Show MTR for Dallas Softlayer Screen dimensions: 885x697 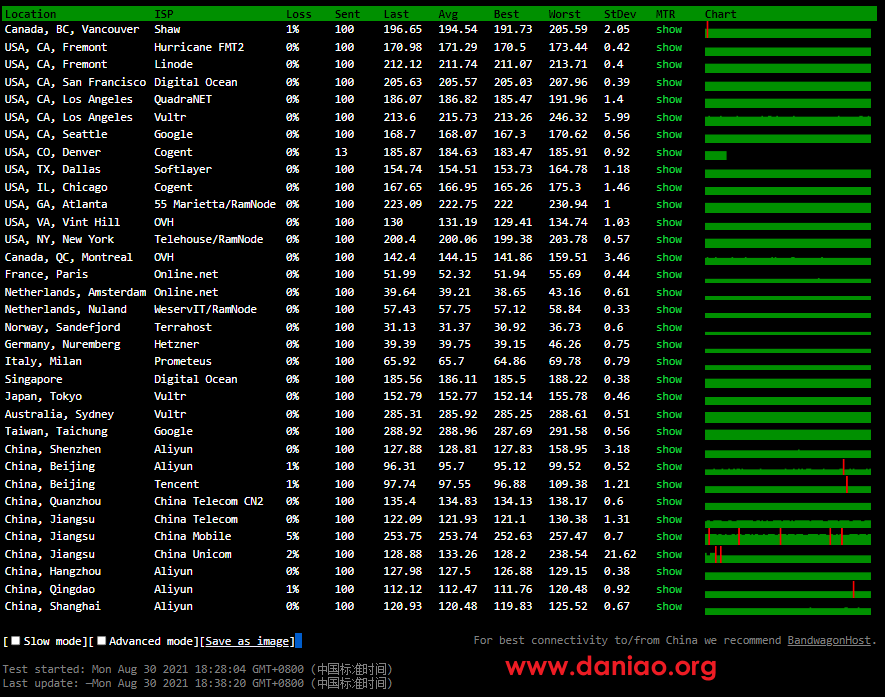click(x=669, y=169)
